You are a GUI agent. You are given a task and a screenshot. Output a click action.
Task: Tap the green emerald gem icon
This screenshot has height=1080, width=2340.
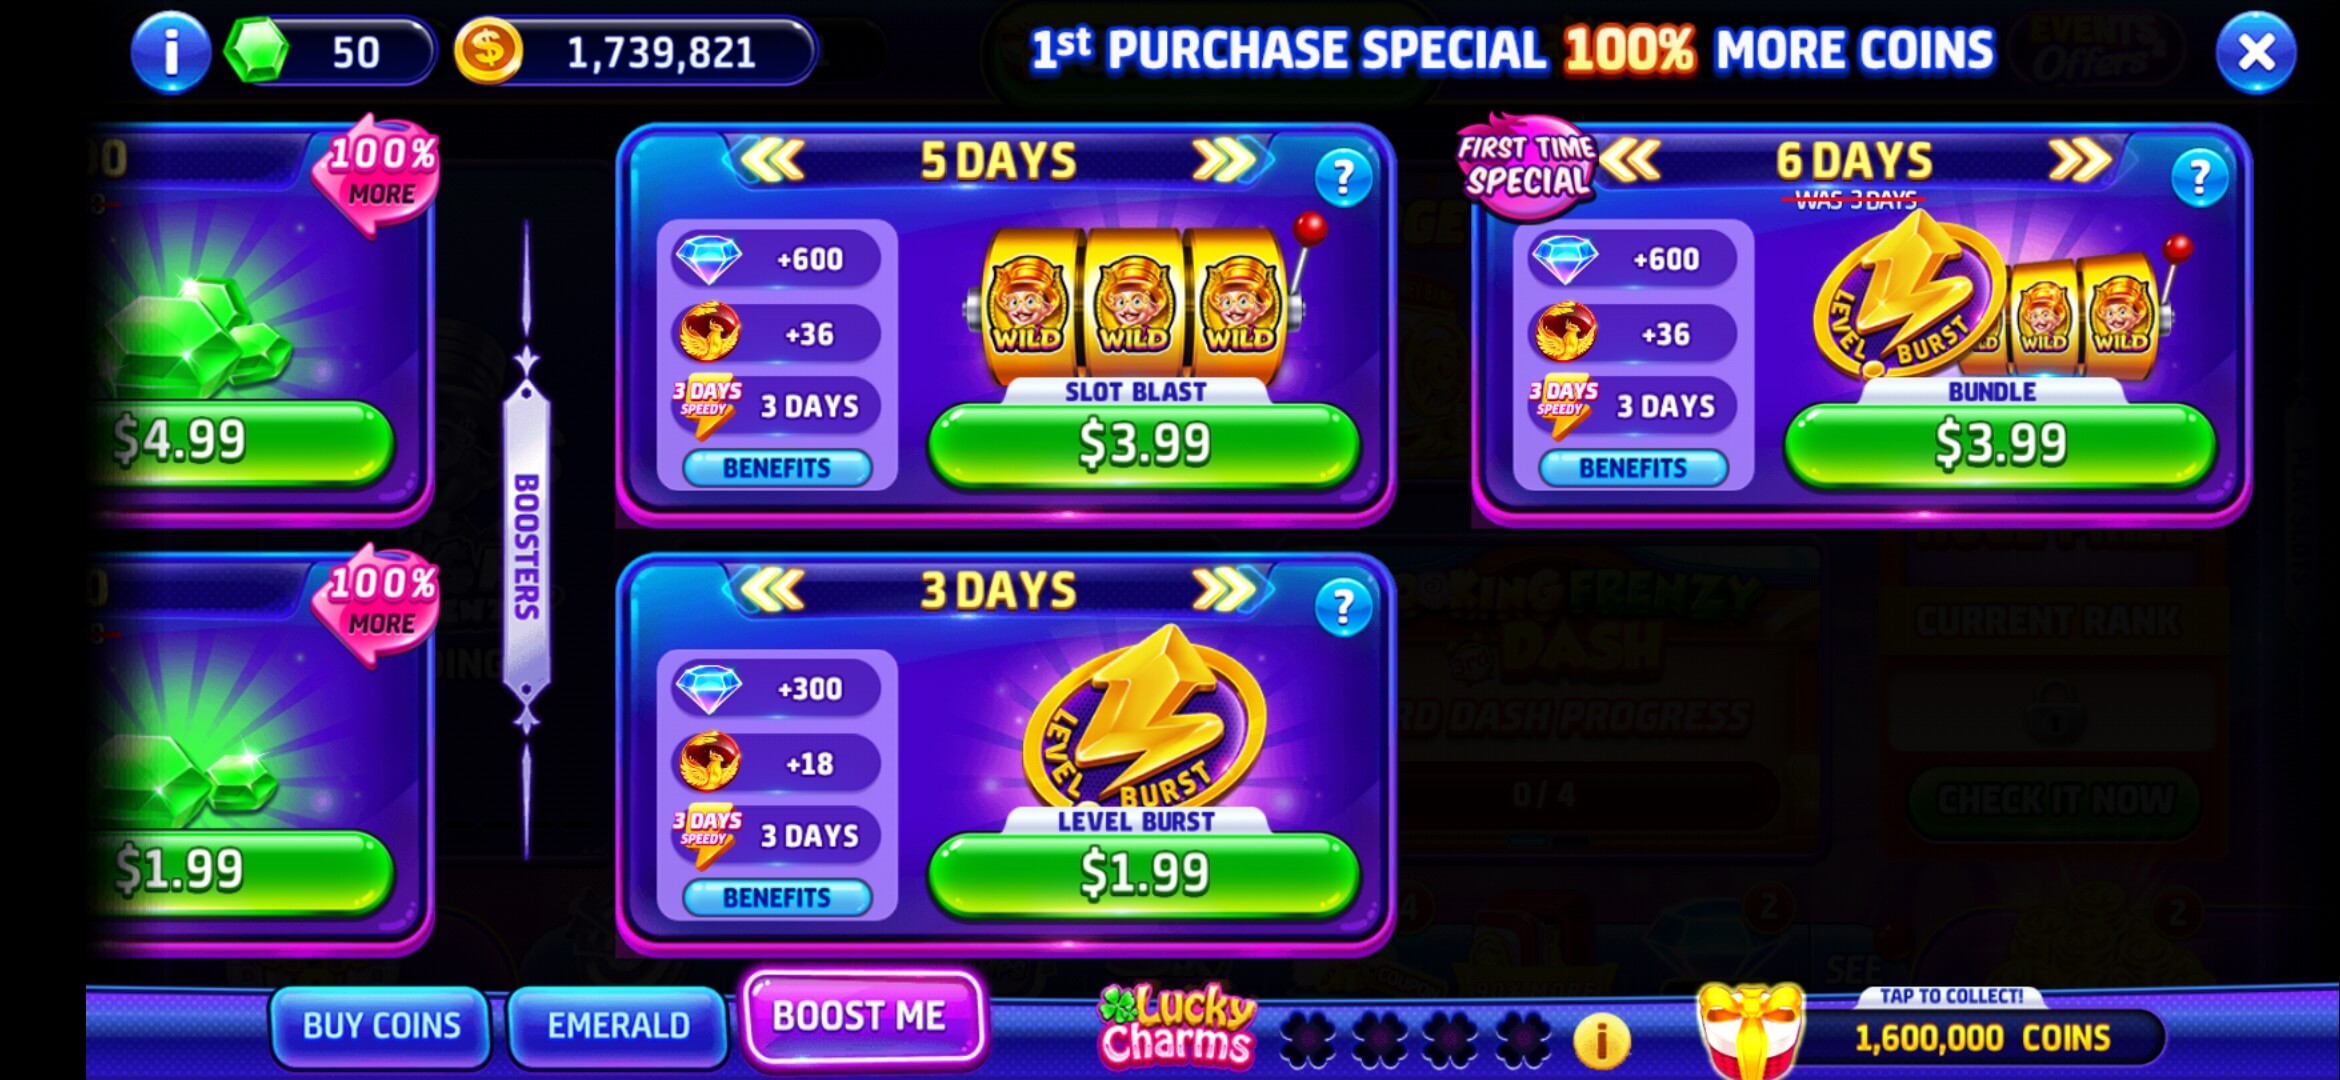click(256, 51)
